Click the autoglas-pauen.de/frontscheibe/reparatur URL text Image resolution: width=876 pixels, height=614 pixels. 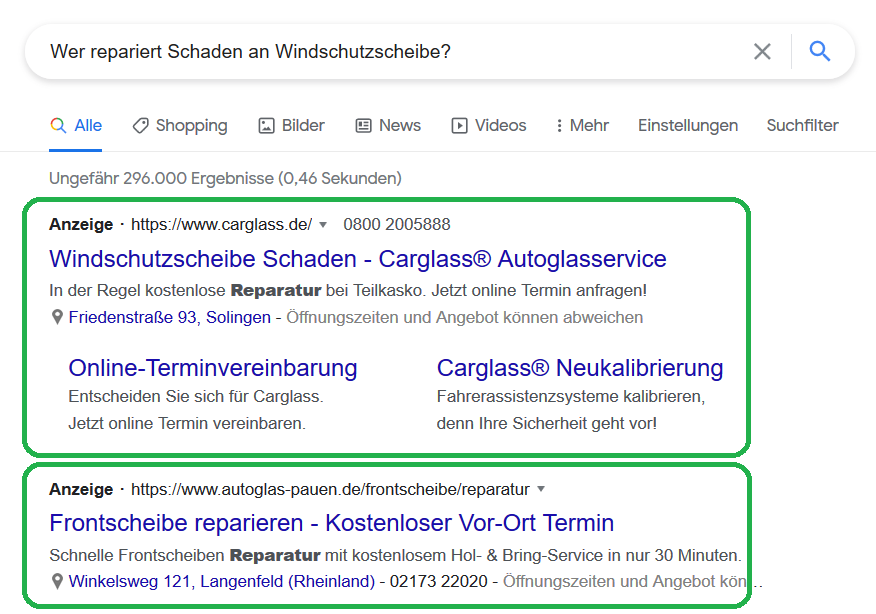click(330, 489)
